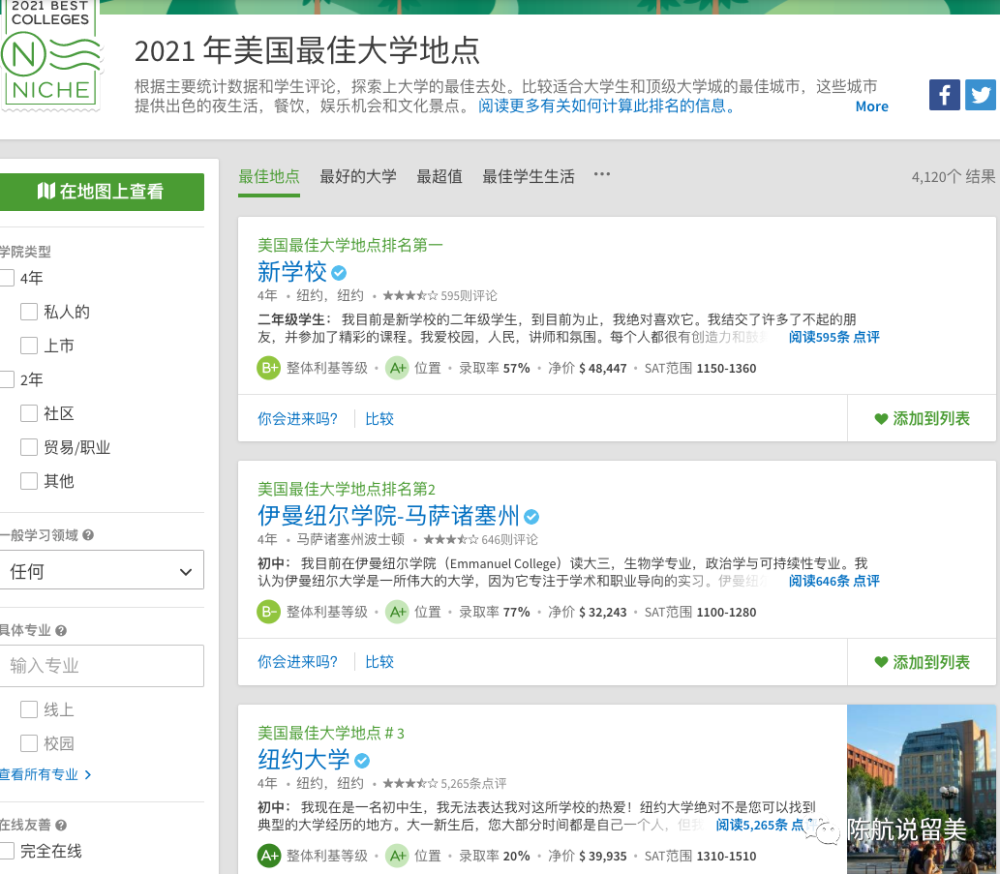Share the page on Twitter

point(980,95)
